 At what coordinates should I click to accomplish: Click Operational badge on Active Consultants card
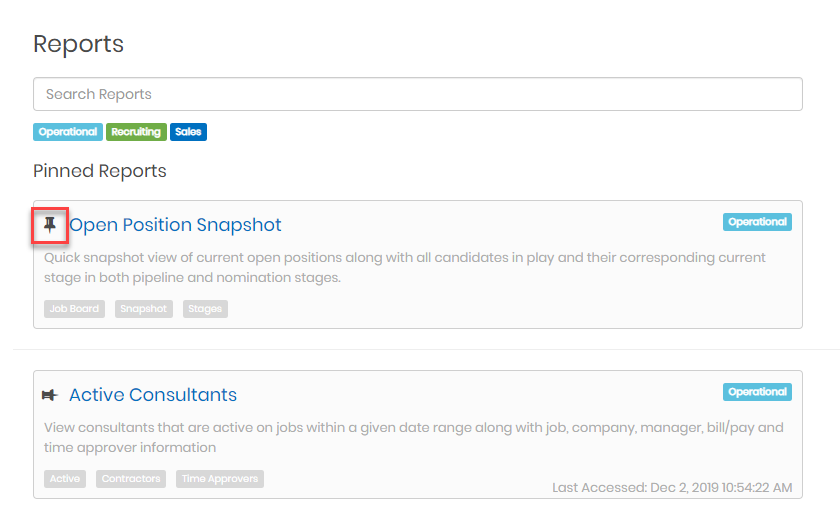tap(757, 392)
